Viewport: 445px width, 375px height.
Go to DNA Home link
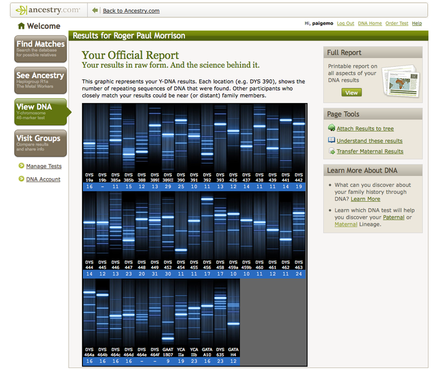pyautogui.click(x=370, y=23)
